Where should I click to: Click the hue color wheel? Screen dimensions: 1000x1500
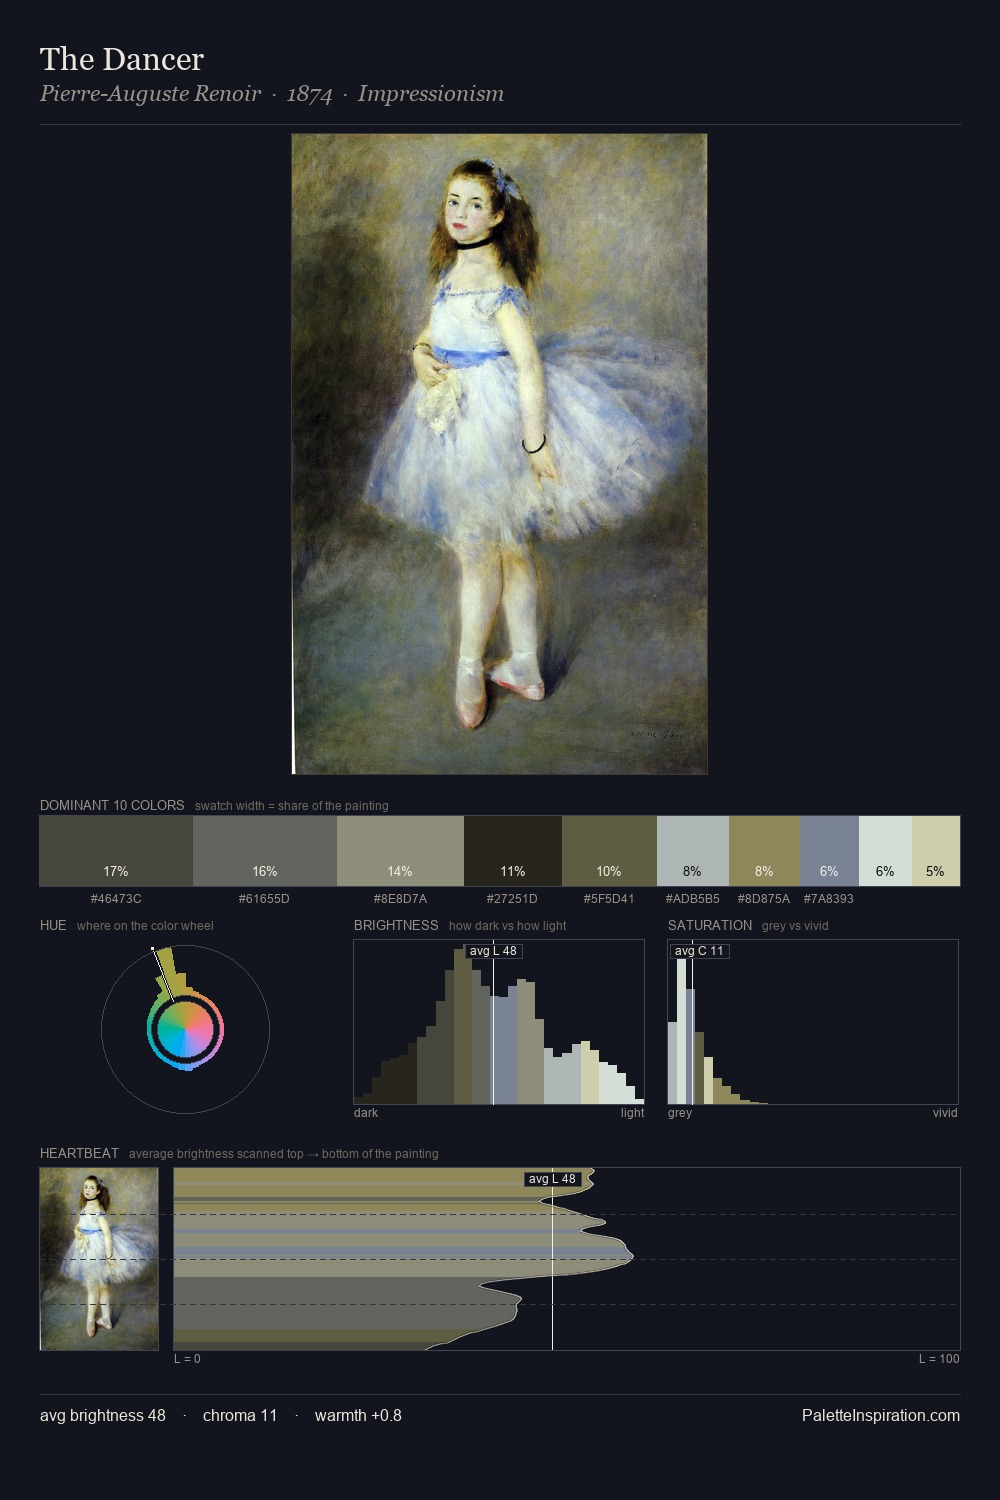tap(185, 1029)
